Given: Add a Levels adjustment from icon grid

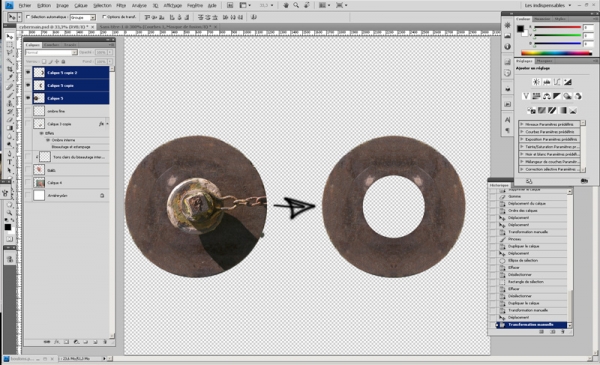Looking at the screenshot, I should pyautogui.click(x=546, y=82).
